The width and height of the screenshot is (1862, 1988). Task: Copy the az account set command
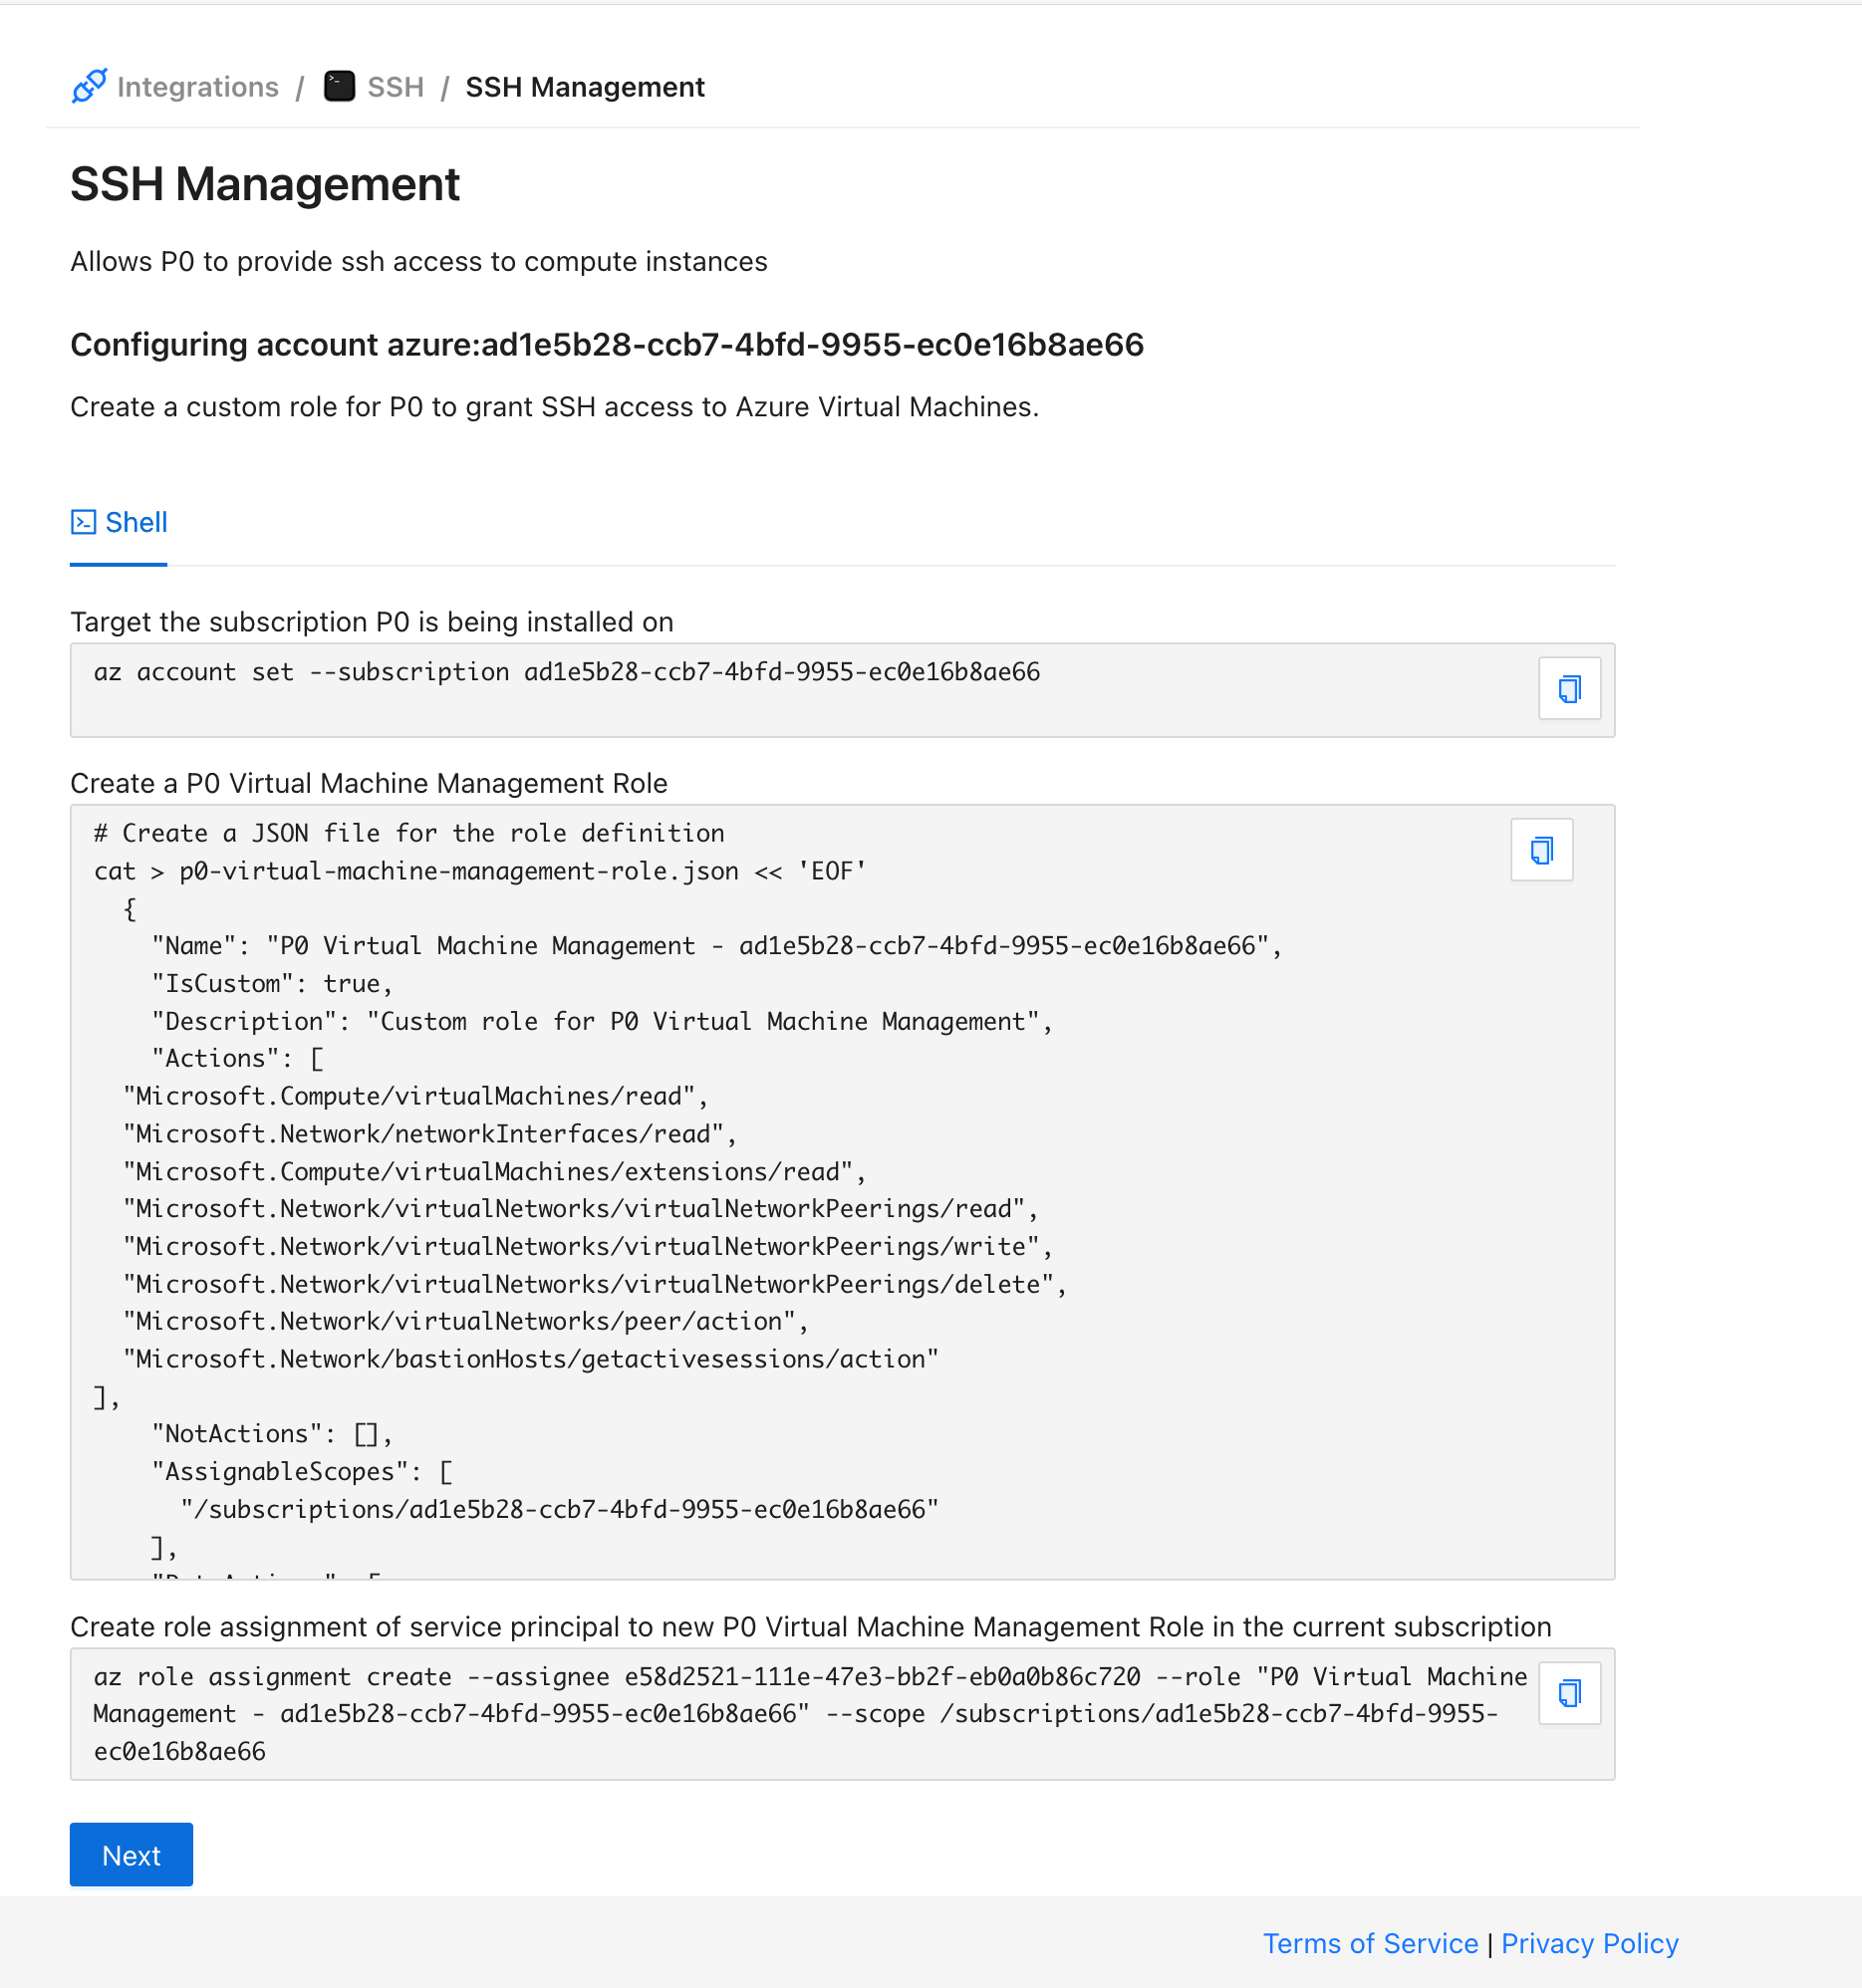click(1568, 689)
